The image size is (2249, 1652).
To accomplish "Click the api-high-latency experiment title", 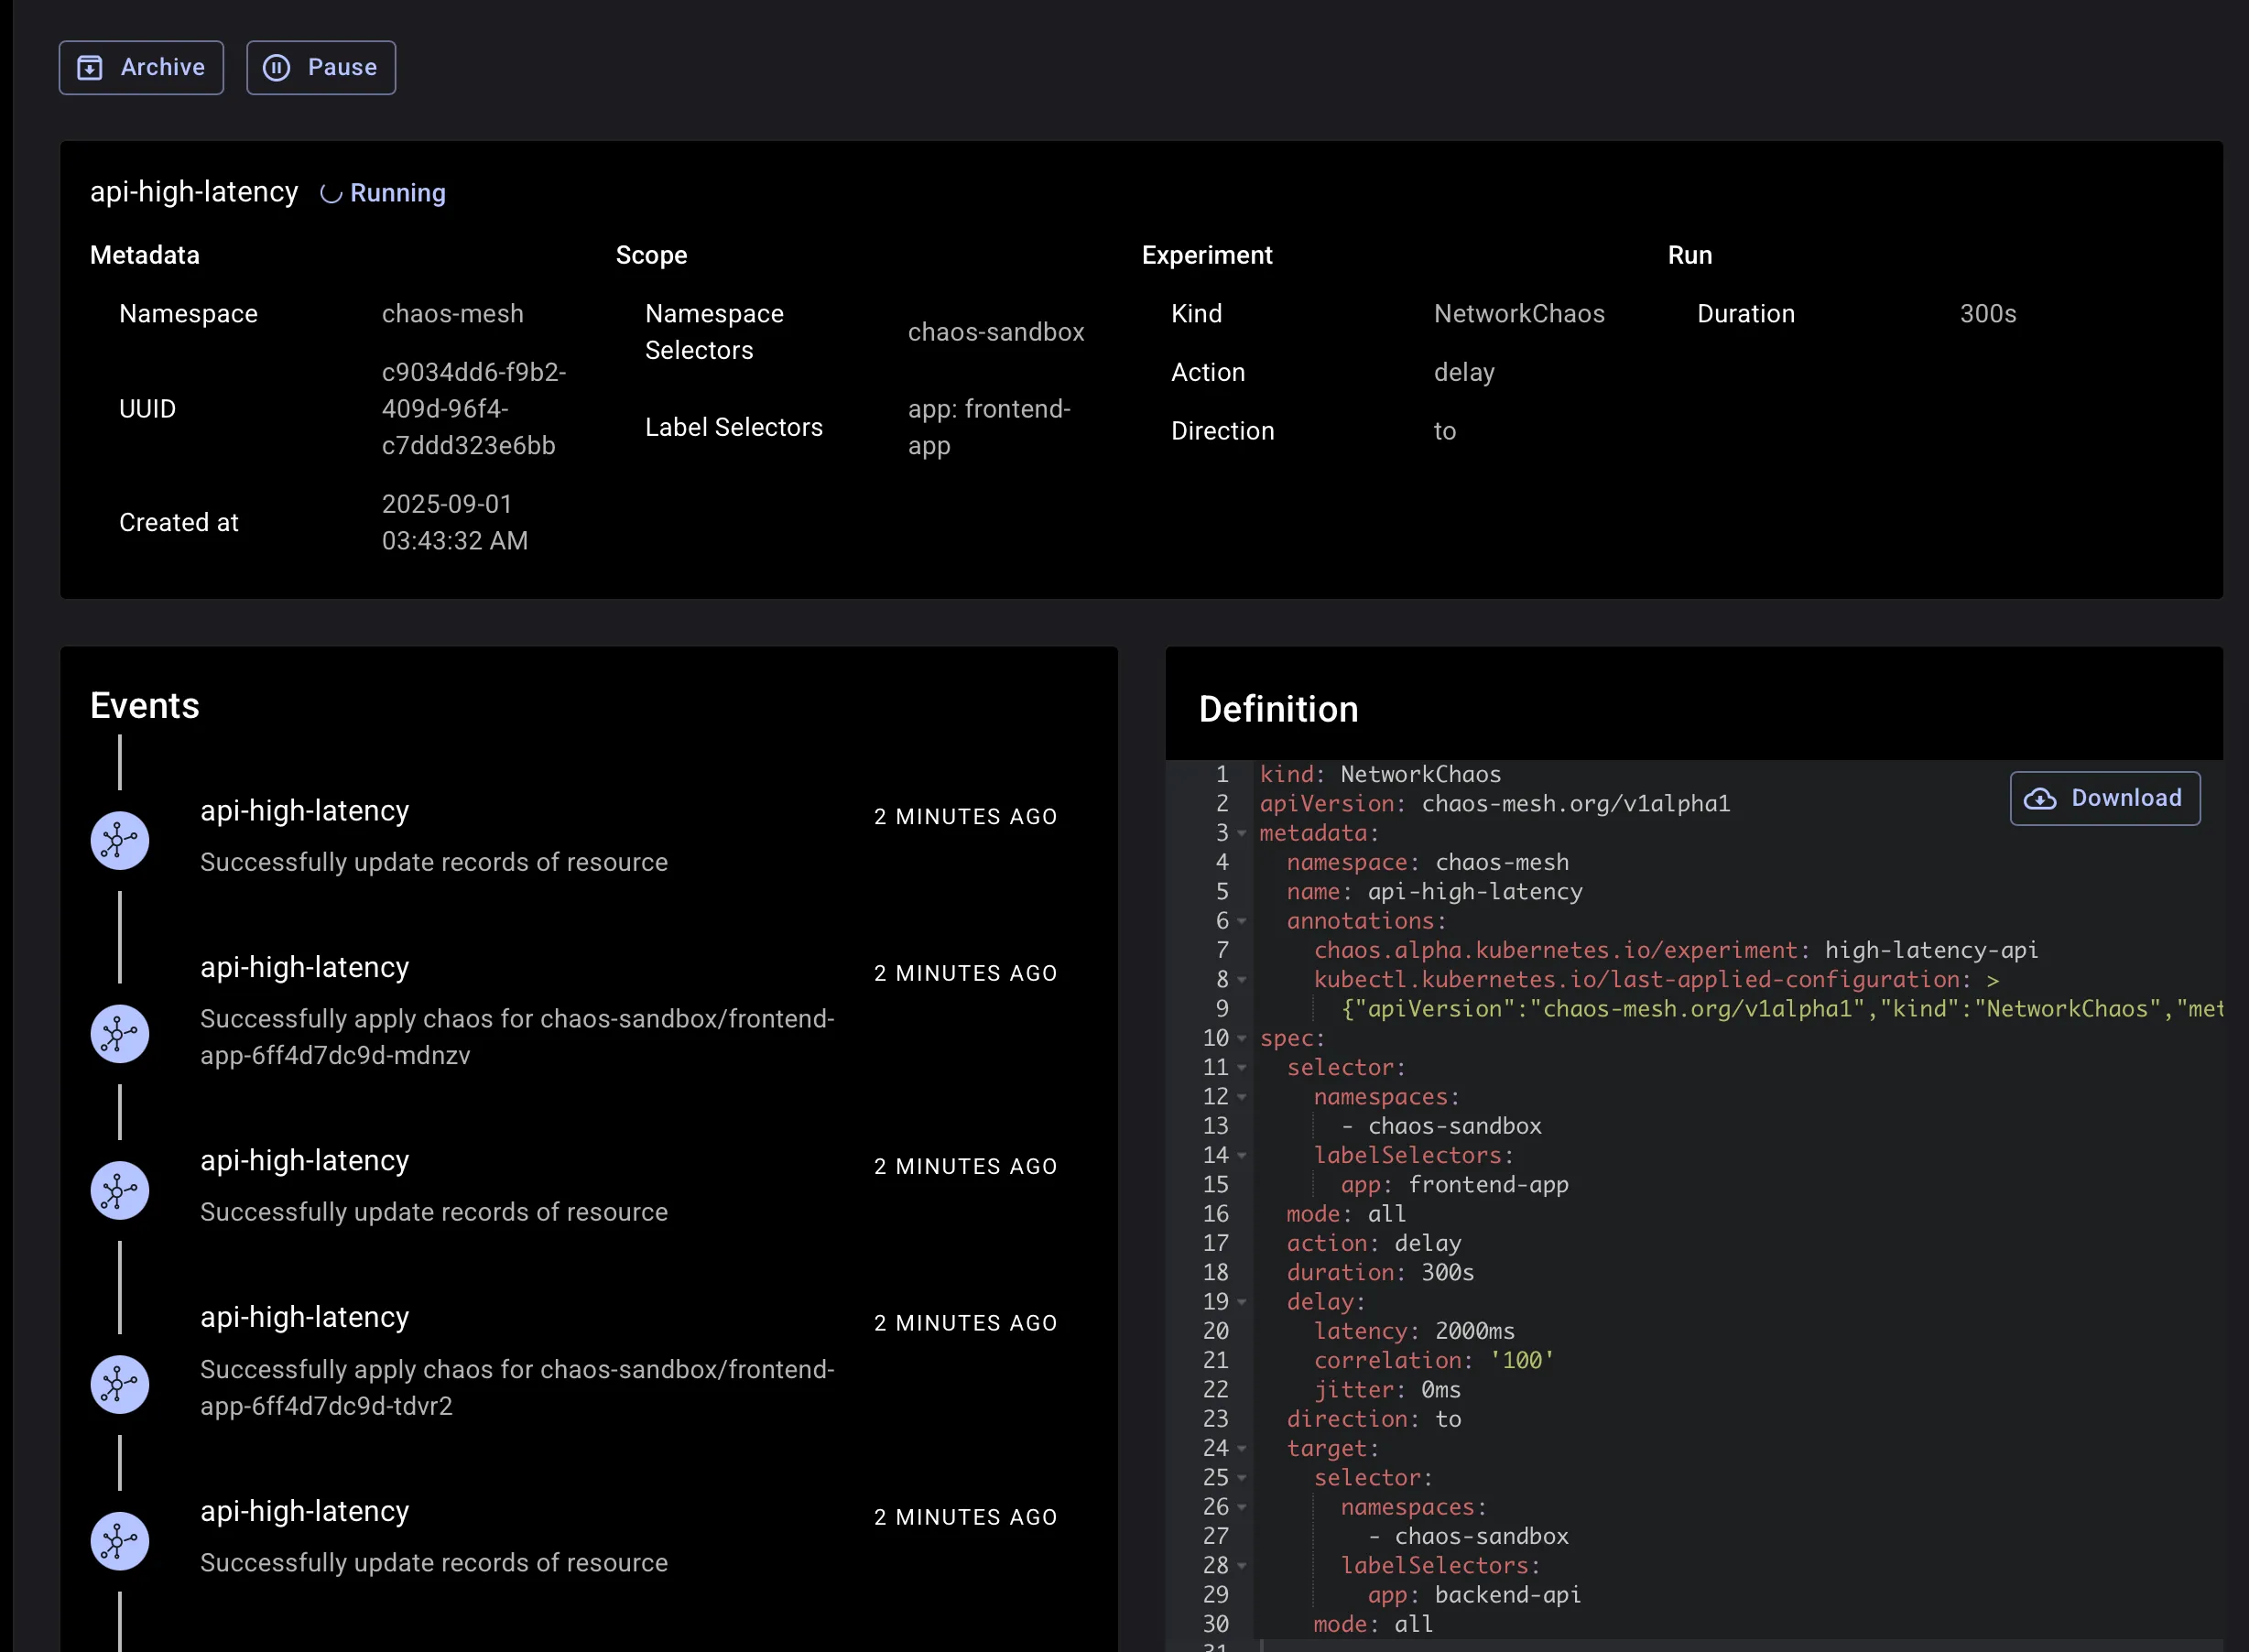I will point(194,192).
